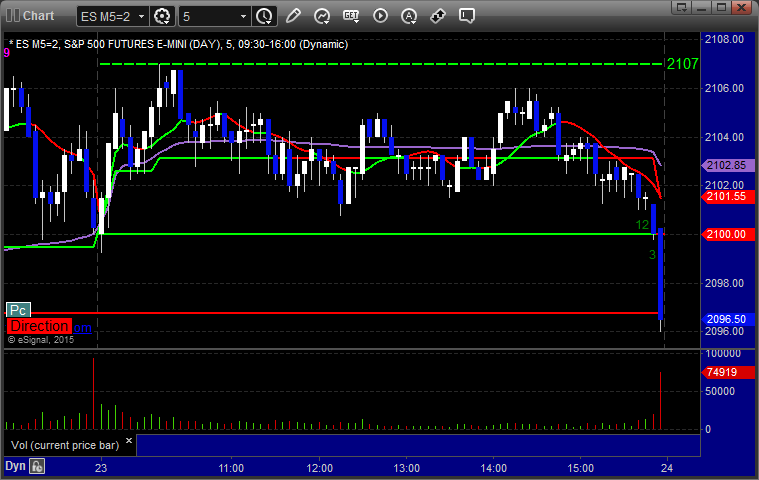Click the window pop-out restore icon
759x480 pixels.
682,7
